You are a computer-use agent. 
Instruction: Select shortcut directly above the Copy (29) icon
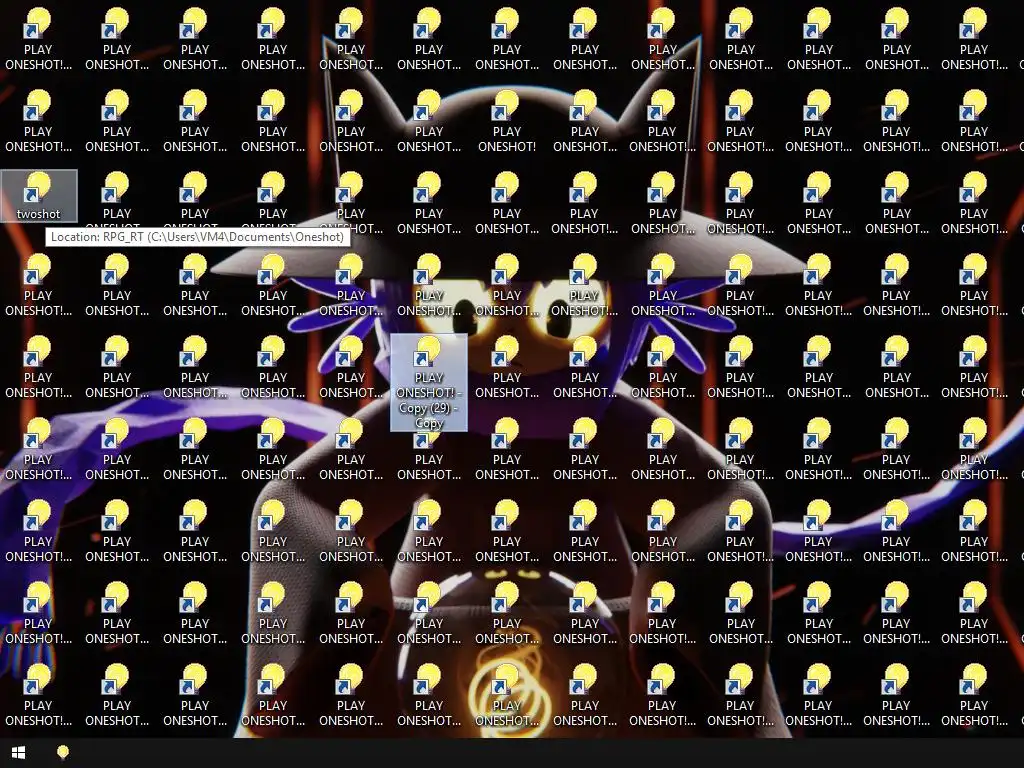click(x=429, y=285)
